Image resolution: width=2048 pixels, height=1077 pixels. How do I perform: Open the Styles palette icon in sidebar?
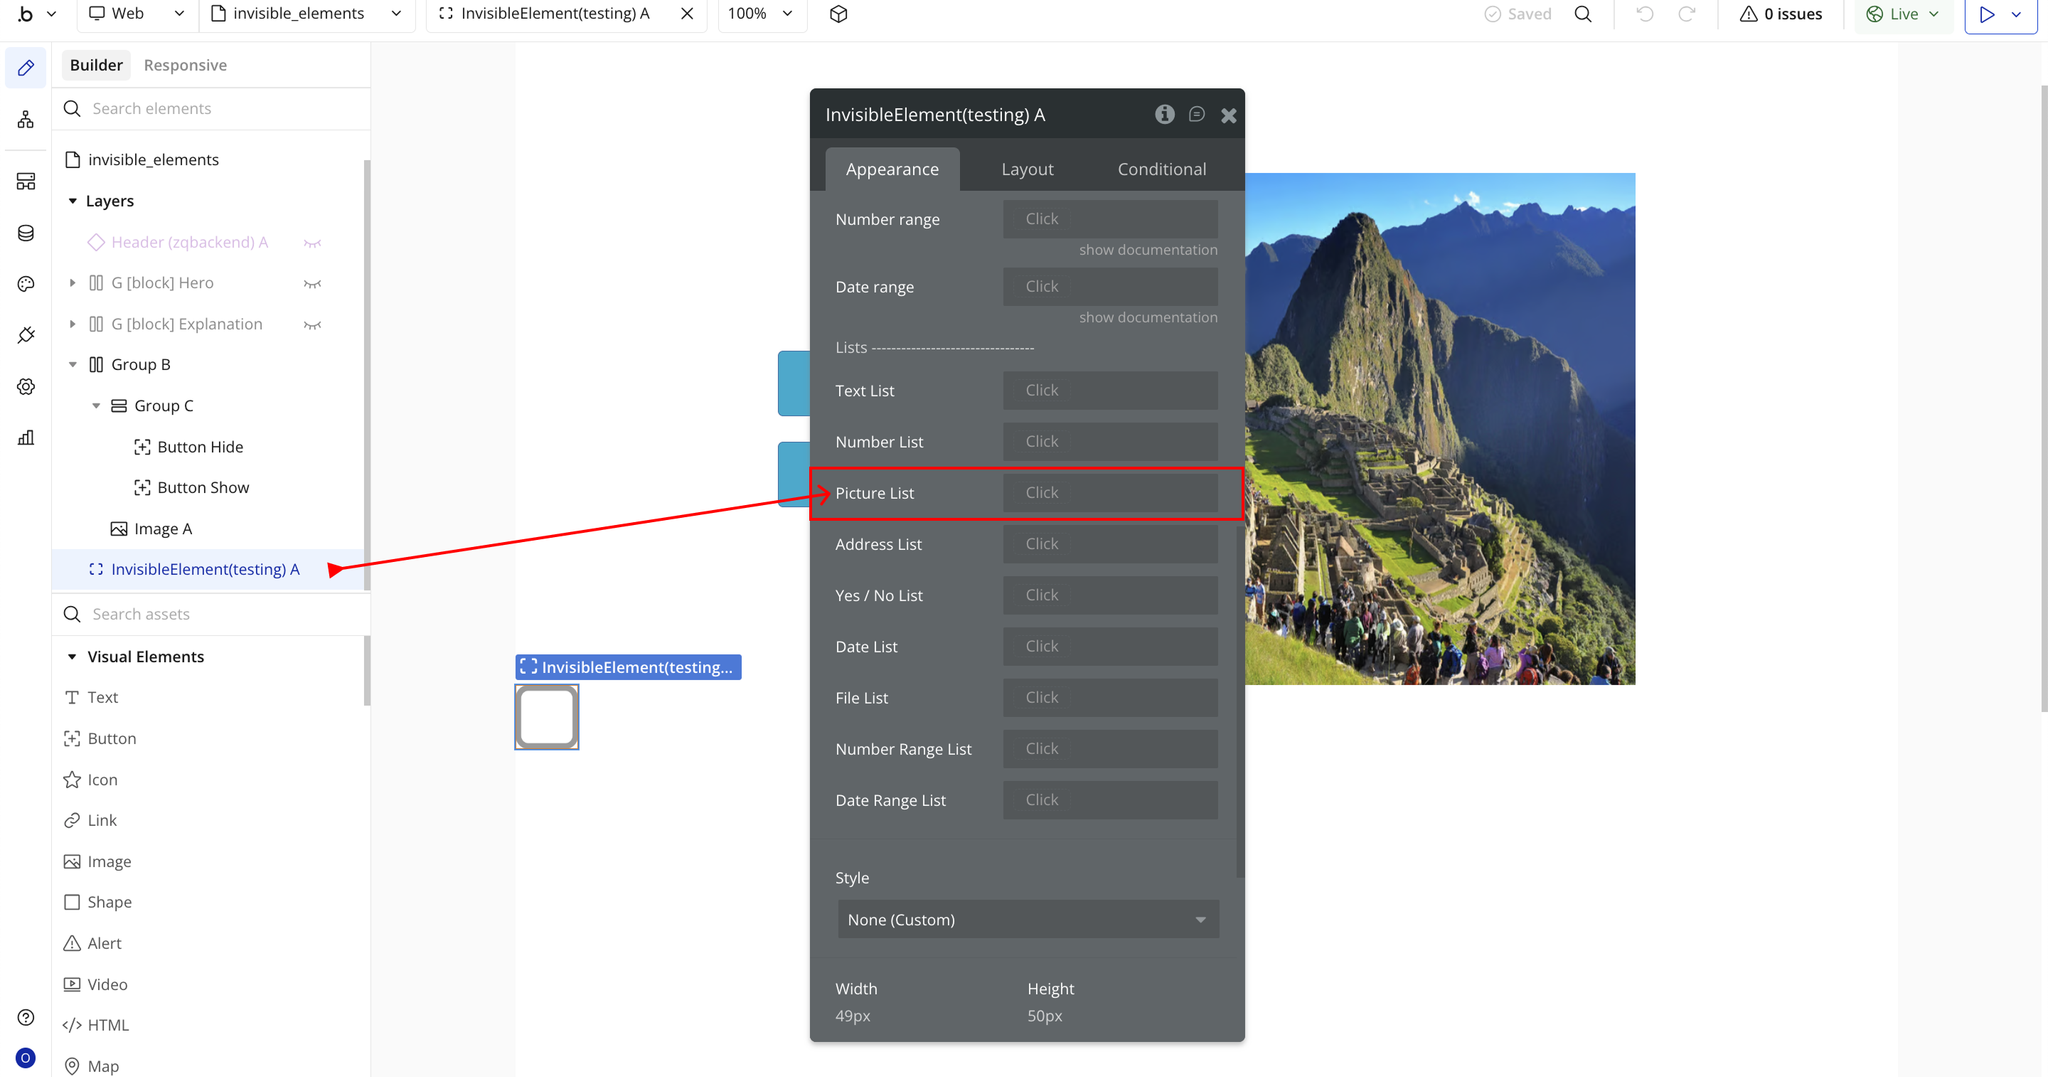tap(26, 284)
